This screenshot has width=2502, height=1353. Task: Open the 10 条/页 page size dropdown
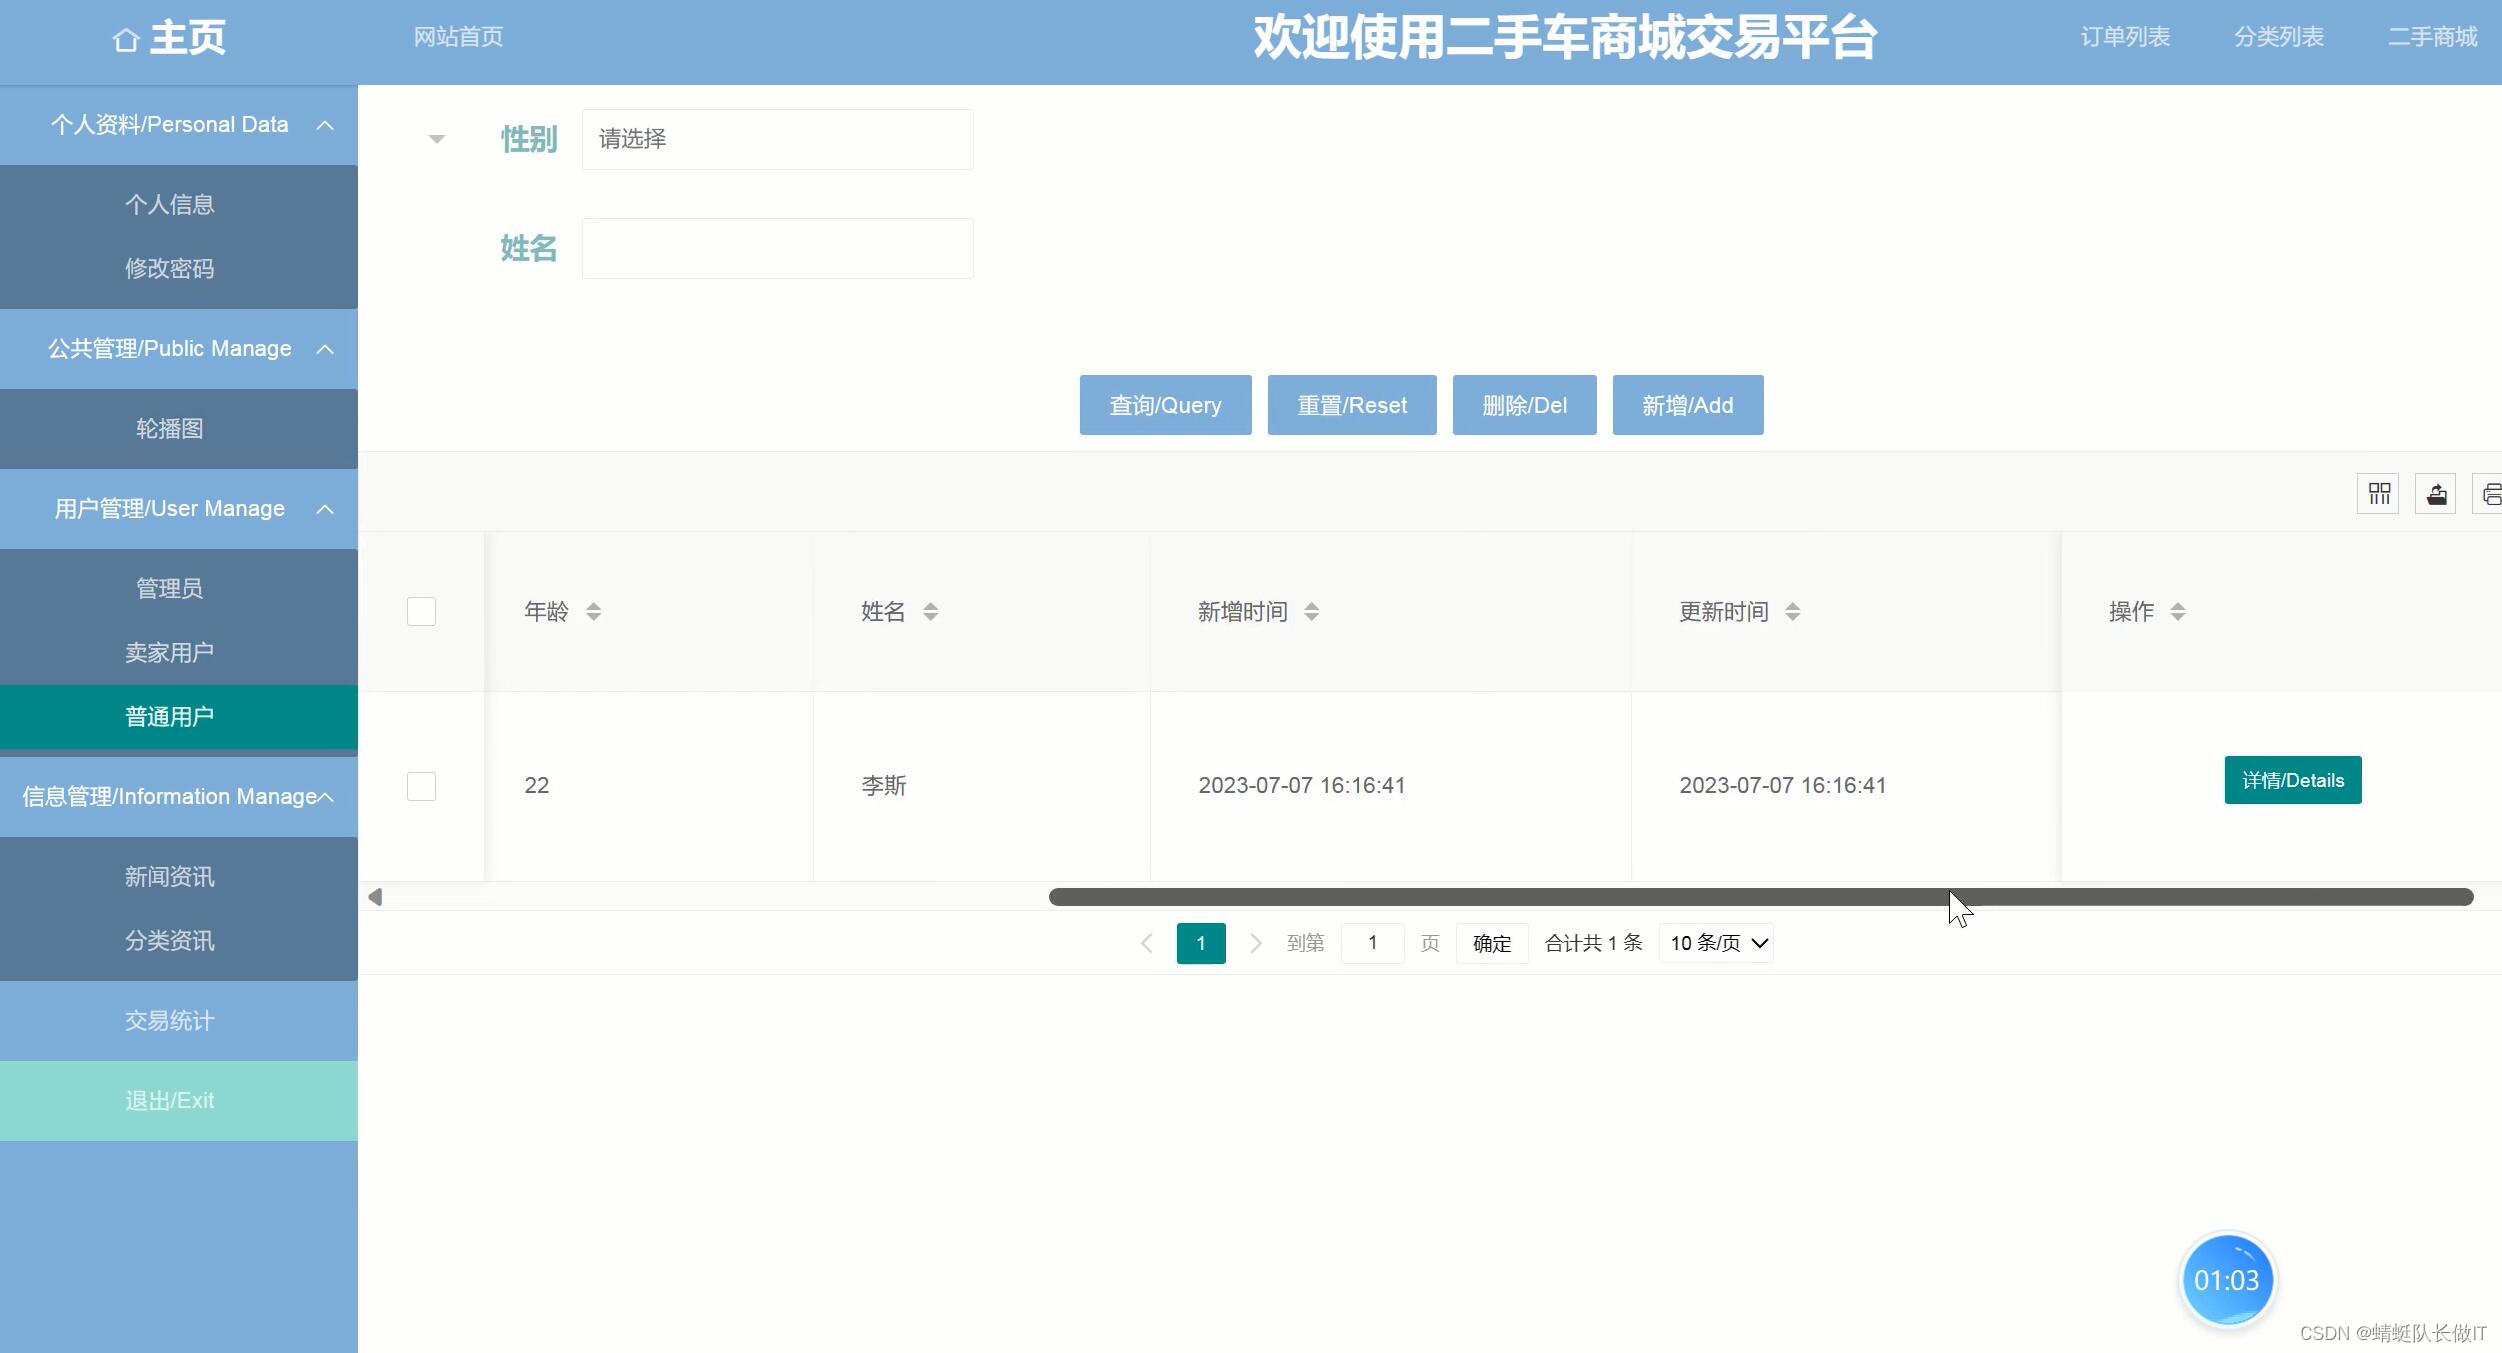click(1716, 943)
